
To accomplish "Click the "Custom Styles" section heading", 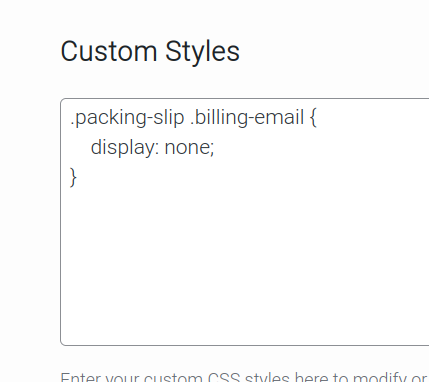I will pos(150,52).
